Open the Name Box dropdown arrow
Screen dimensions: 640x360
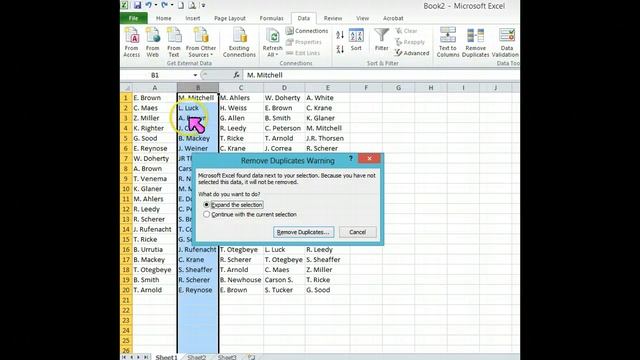click(x=195, y=75)
